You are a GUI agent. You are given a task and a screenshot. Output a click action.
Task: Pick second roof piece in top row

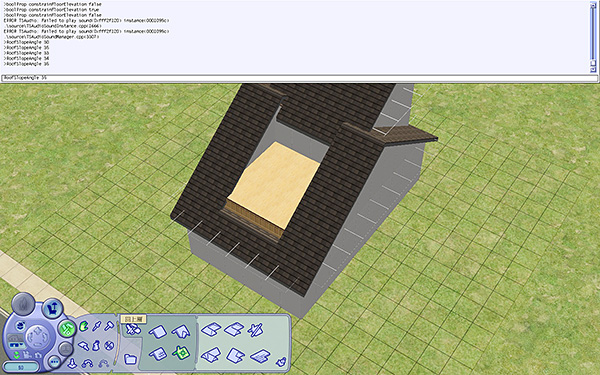[234, 329]
